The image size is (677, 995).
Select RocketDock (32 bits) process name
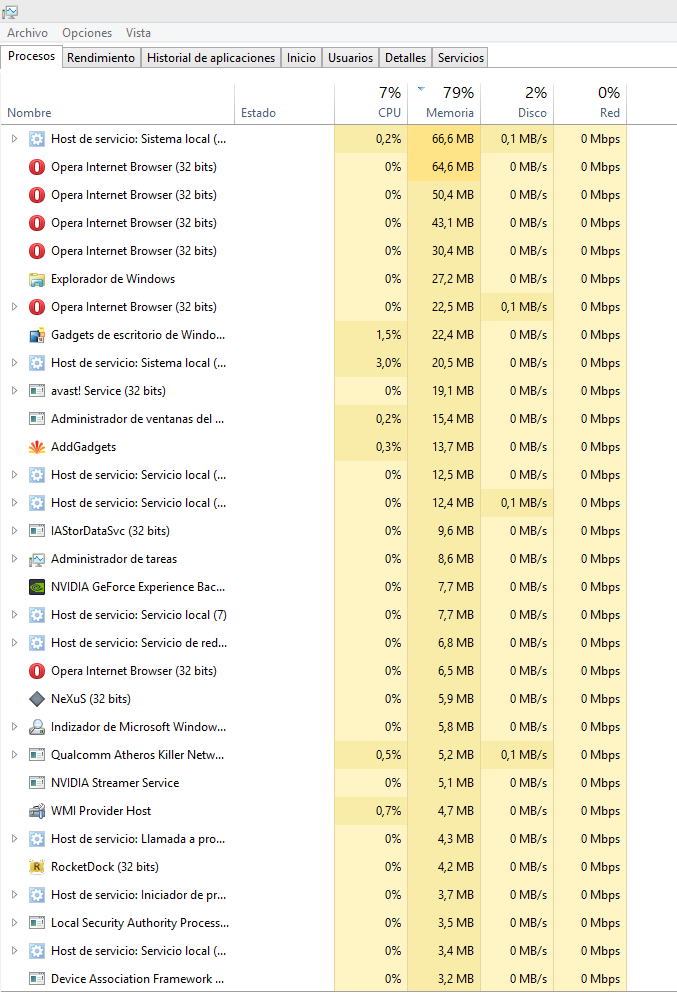pyautogui.click(x=105, y=867)
